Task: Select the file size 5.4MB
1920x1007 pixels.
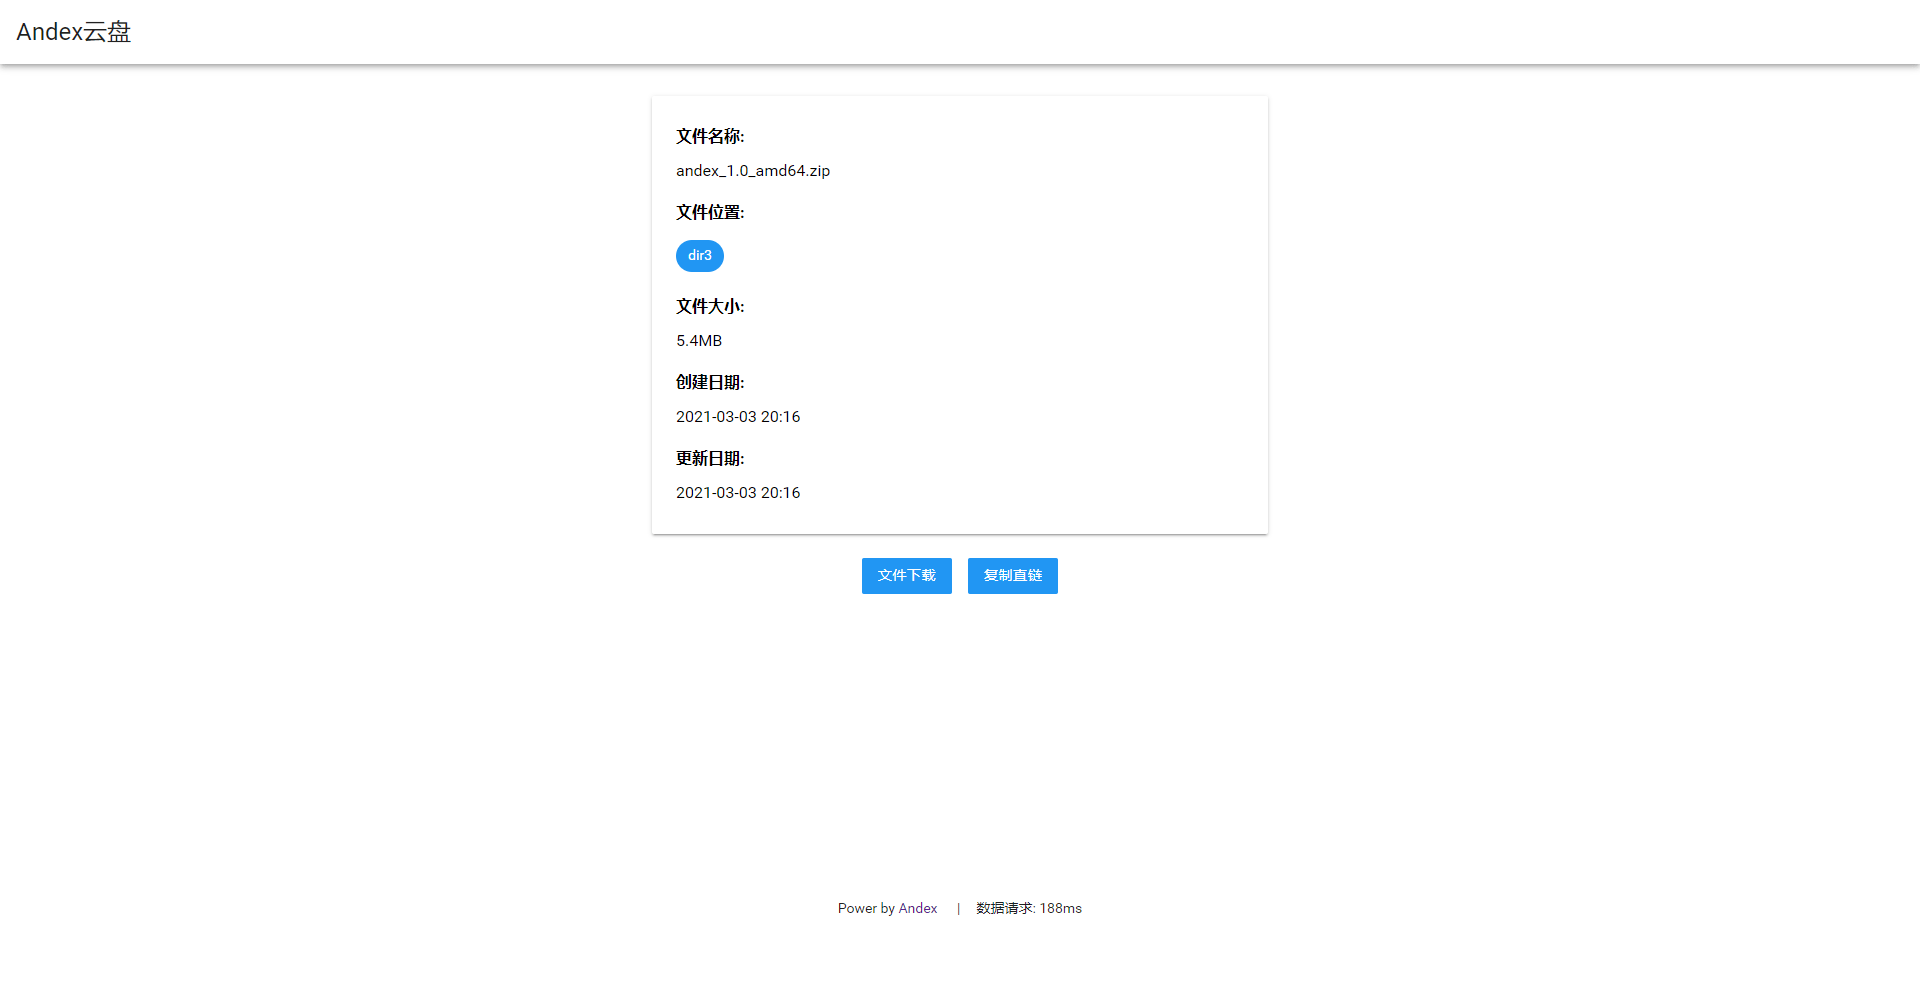Action: point(699,341)
